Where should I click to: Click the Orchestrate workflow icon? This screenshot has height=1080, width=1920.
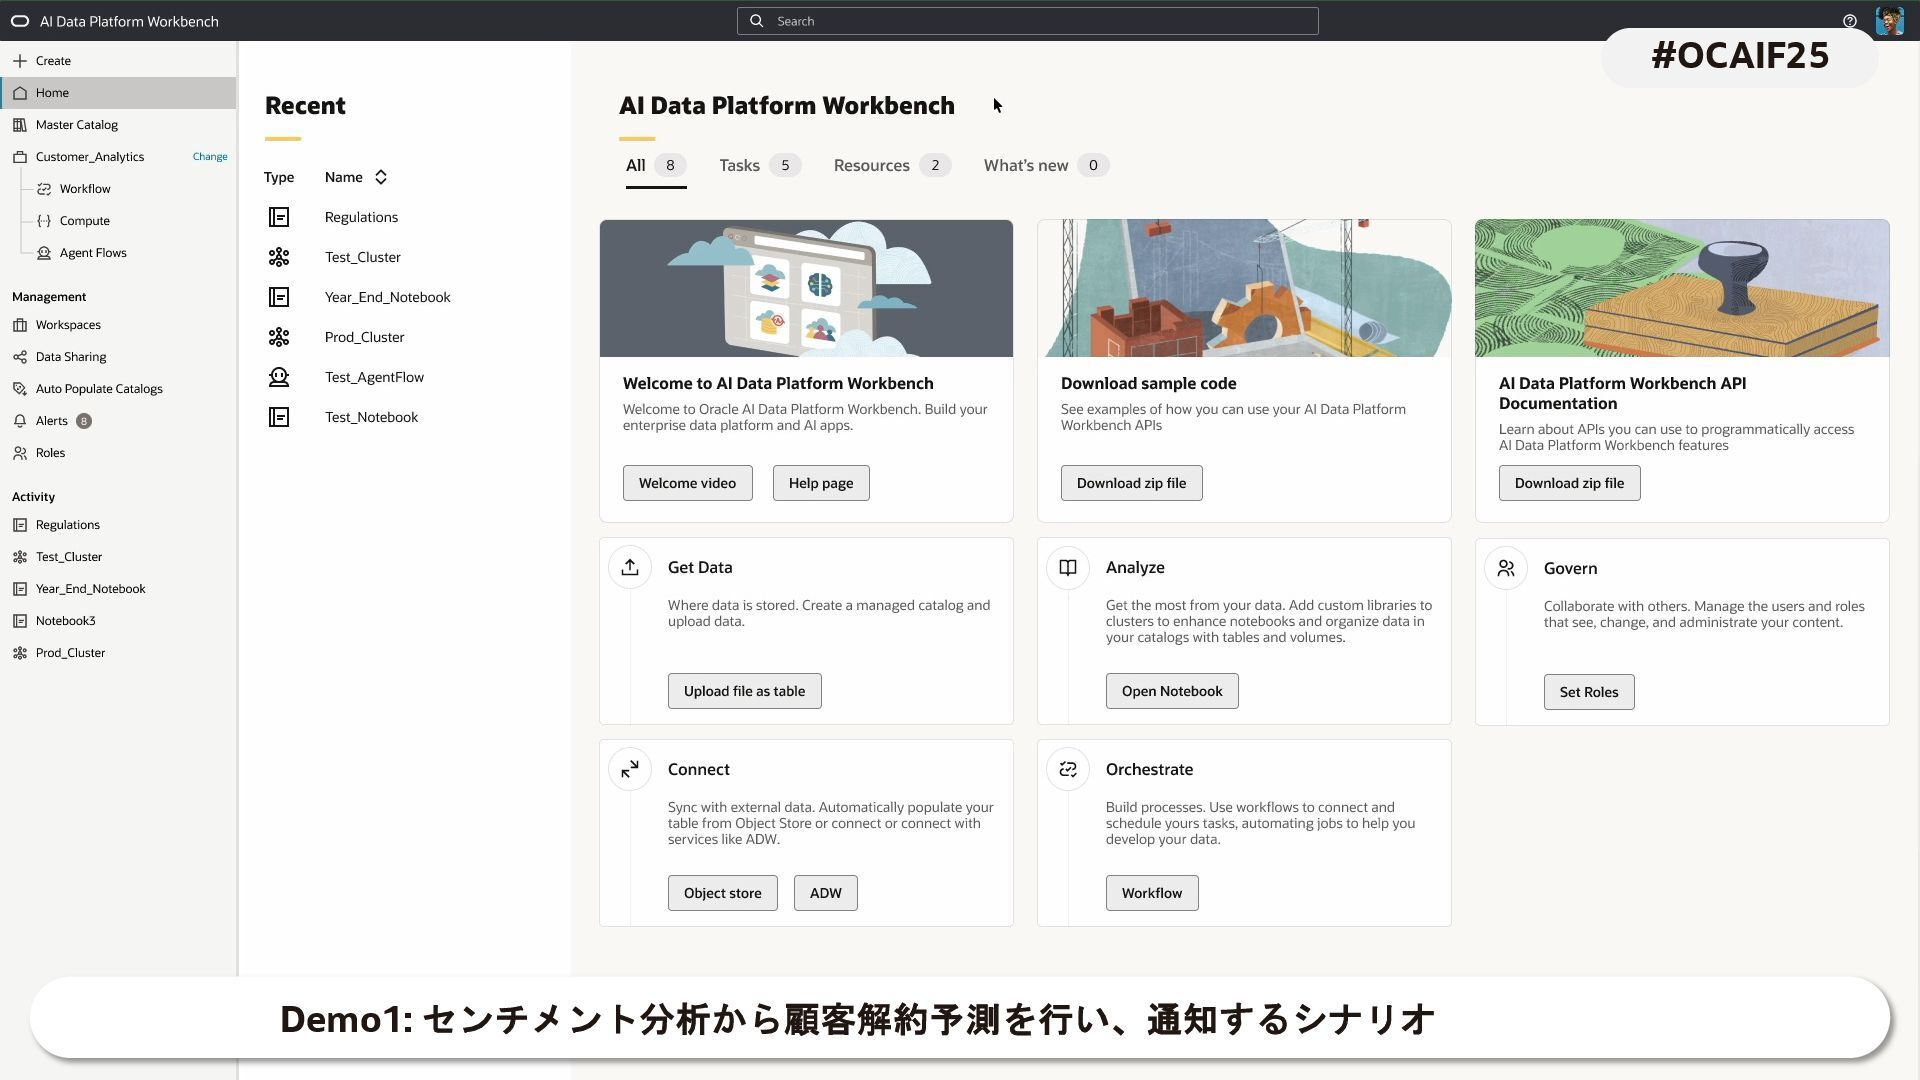1067,769
